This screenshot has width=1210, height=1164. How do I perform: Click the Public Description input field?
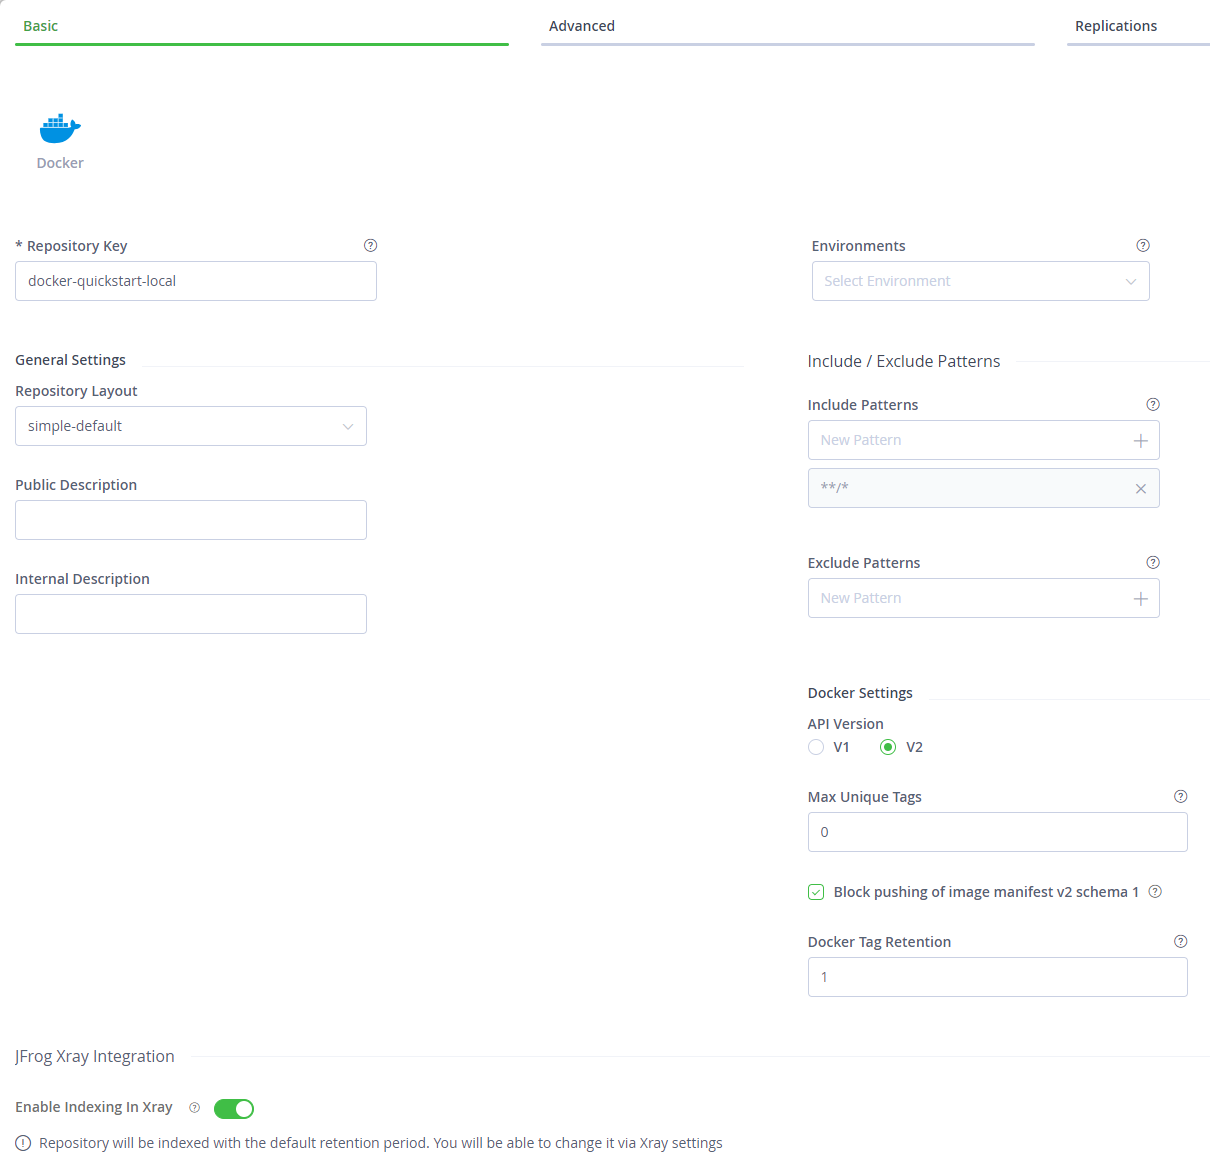coord(191,521)
